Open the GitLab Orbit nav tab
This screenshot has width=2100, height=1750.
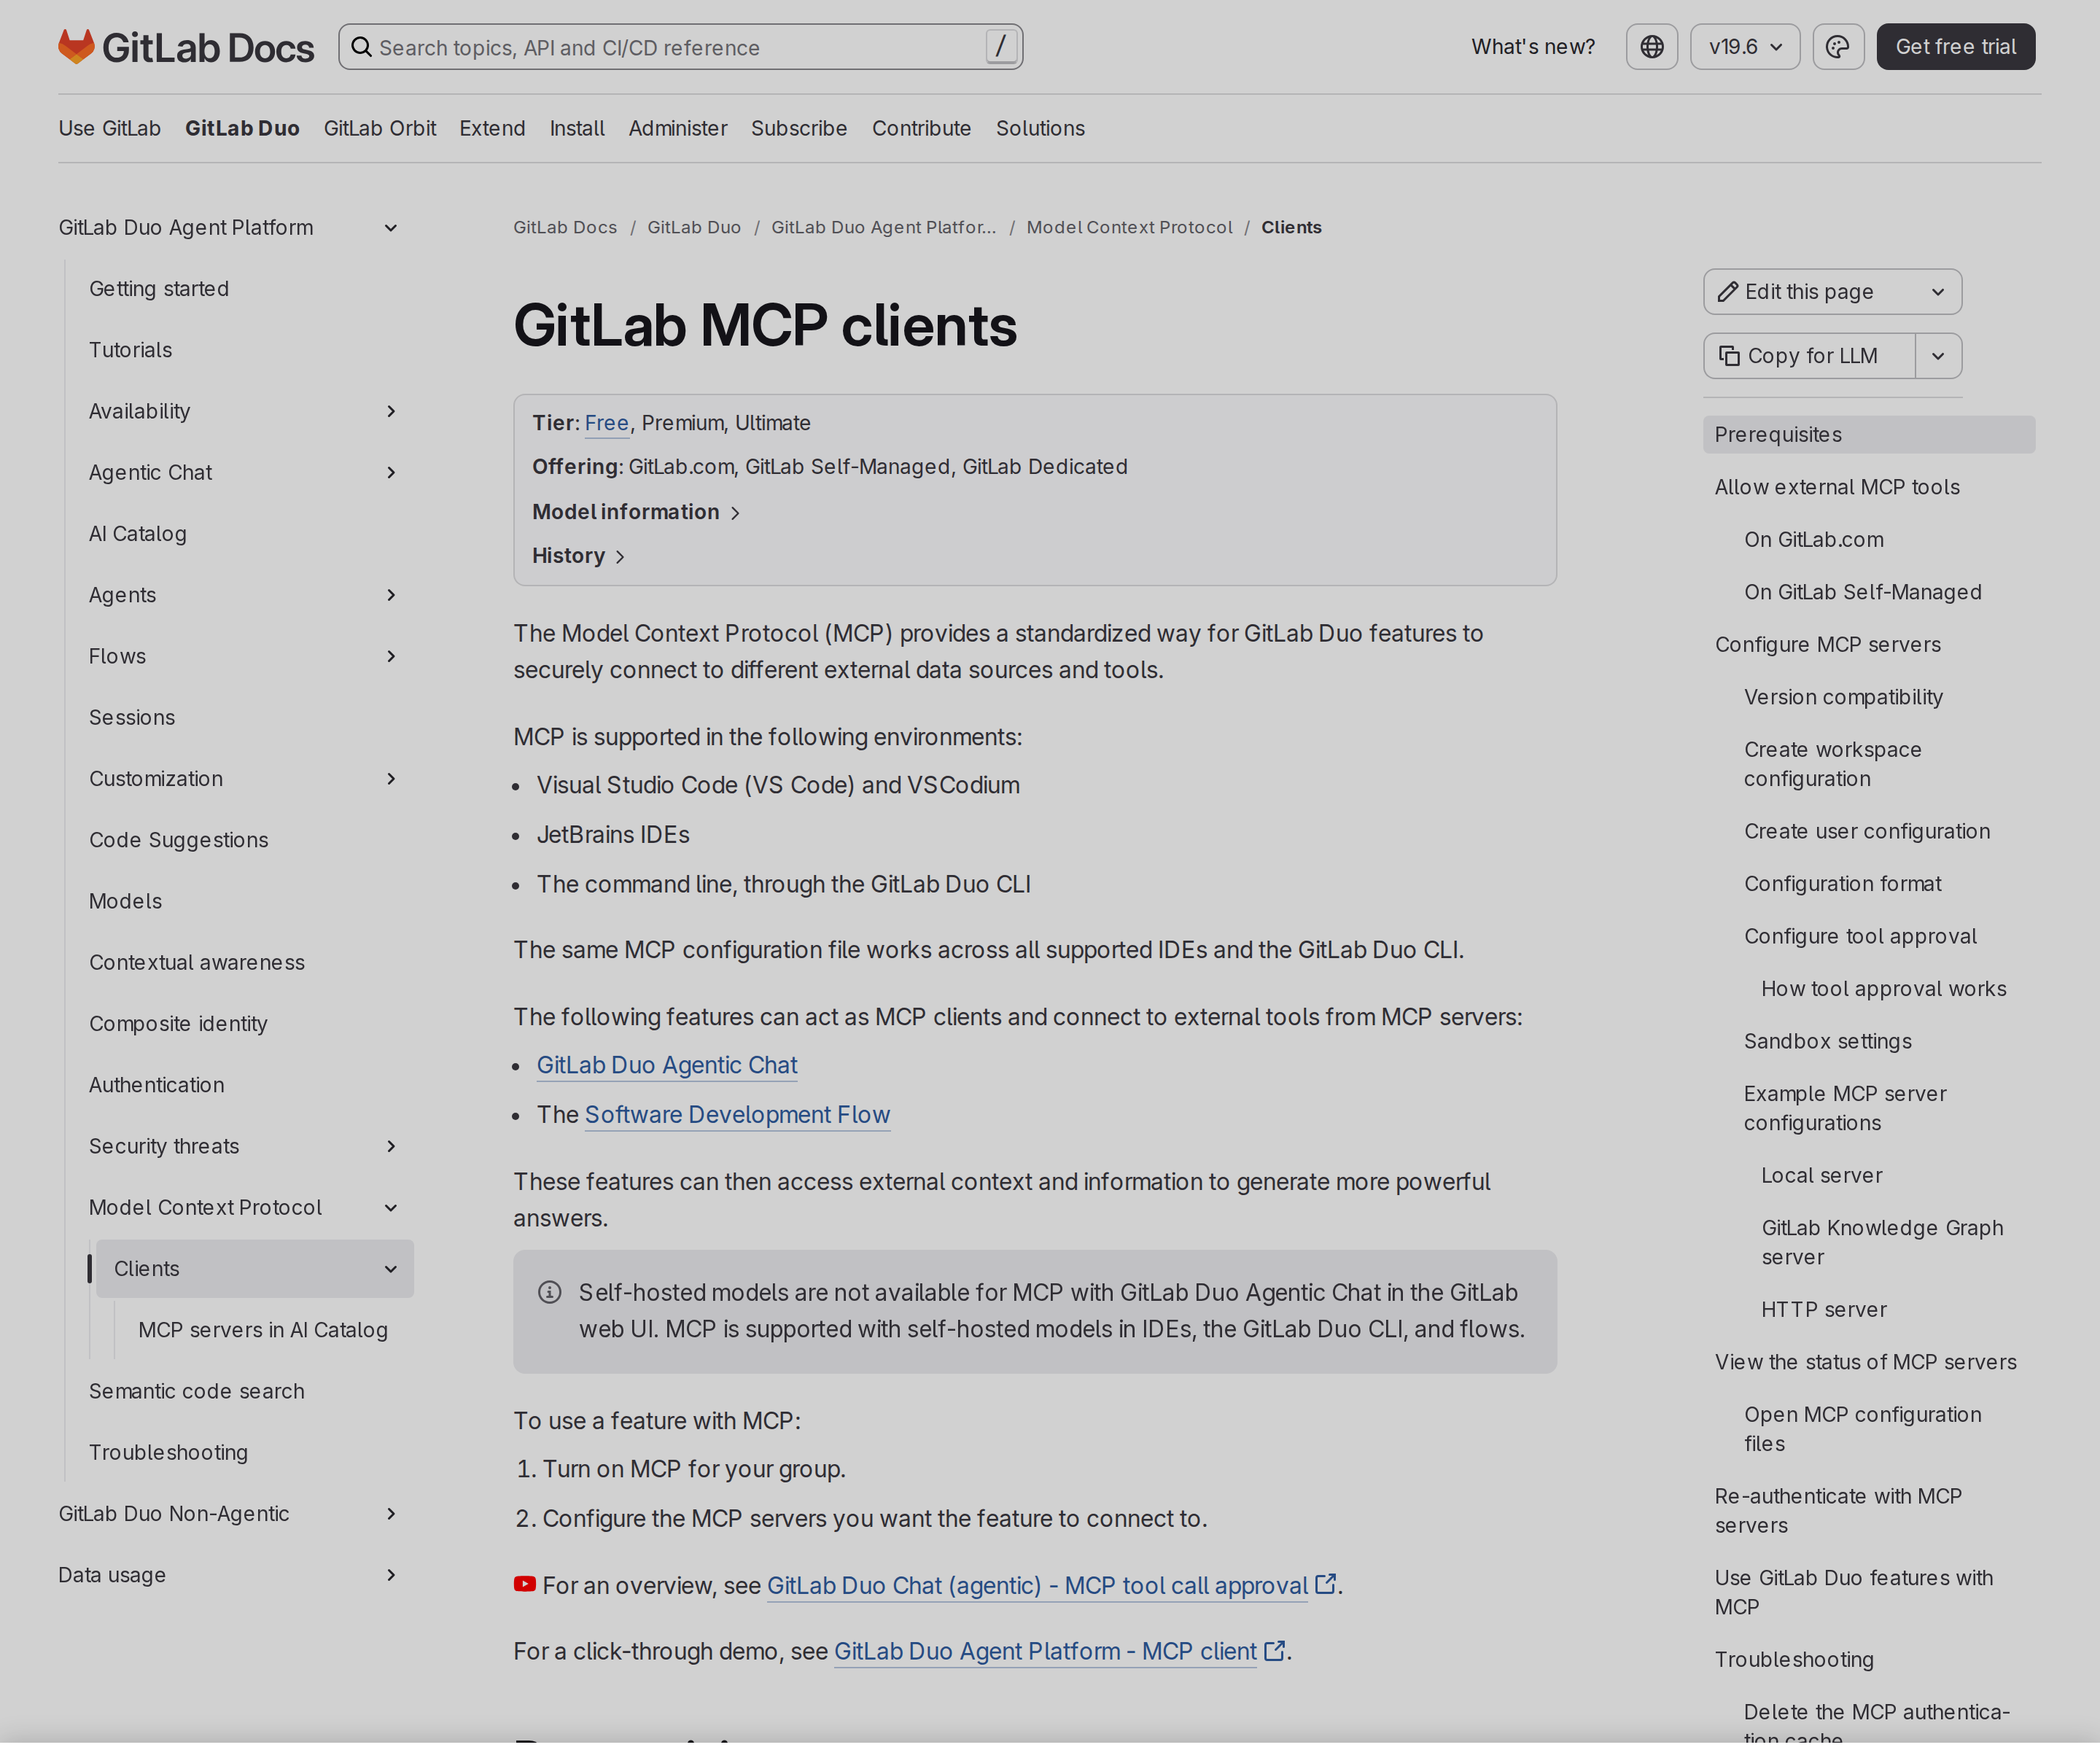point(379,128)
